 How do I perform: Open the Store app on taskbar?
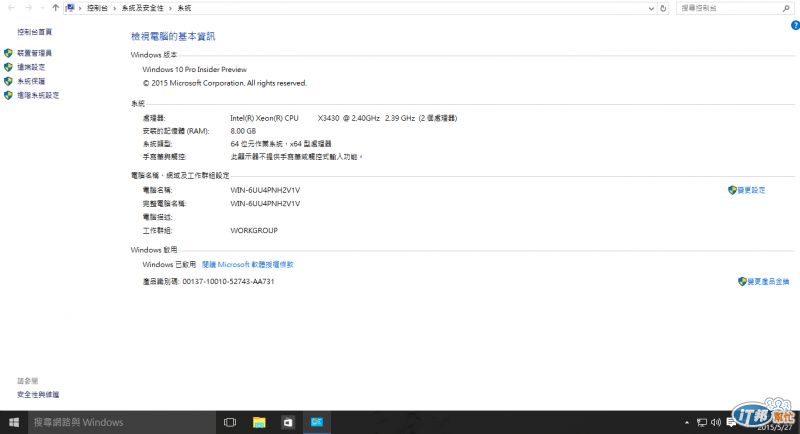288,422
